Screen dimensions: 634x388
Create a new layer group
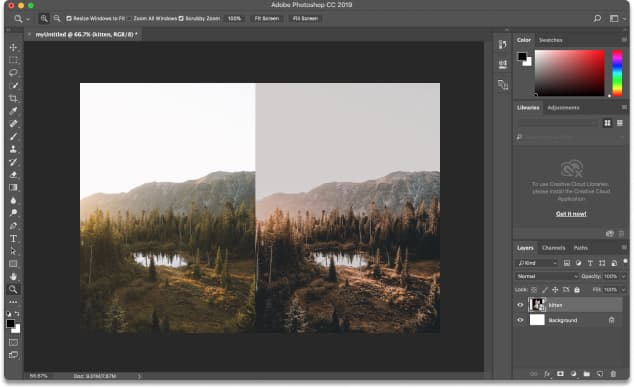[586, 374]
